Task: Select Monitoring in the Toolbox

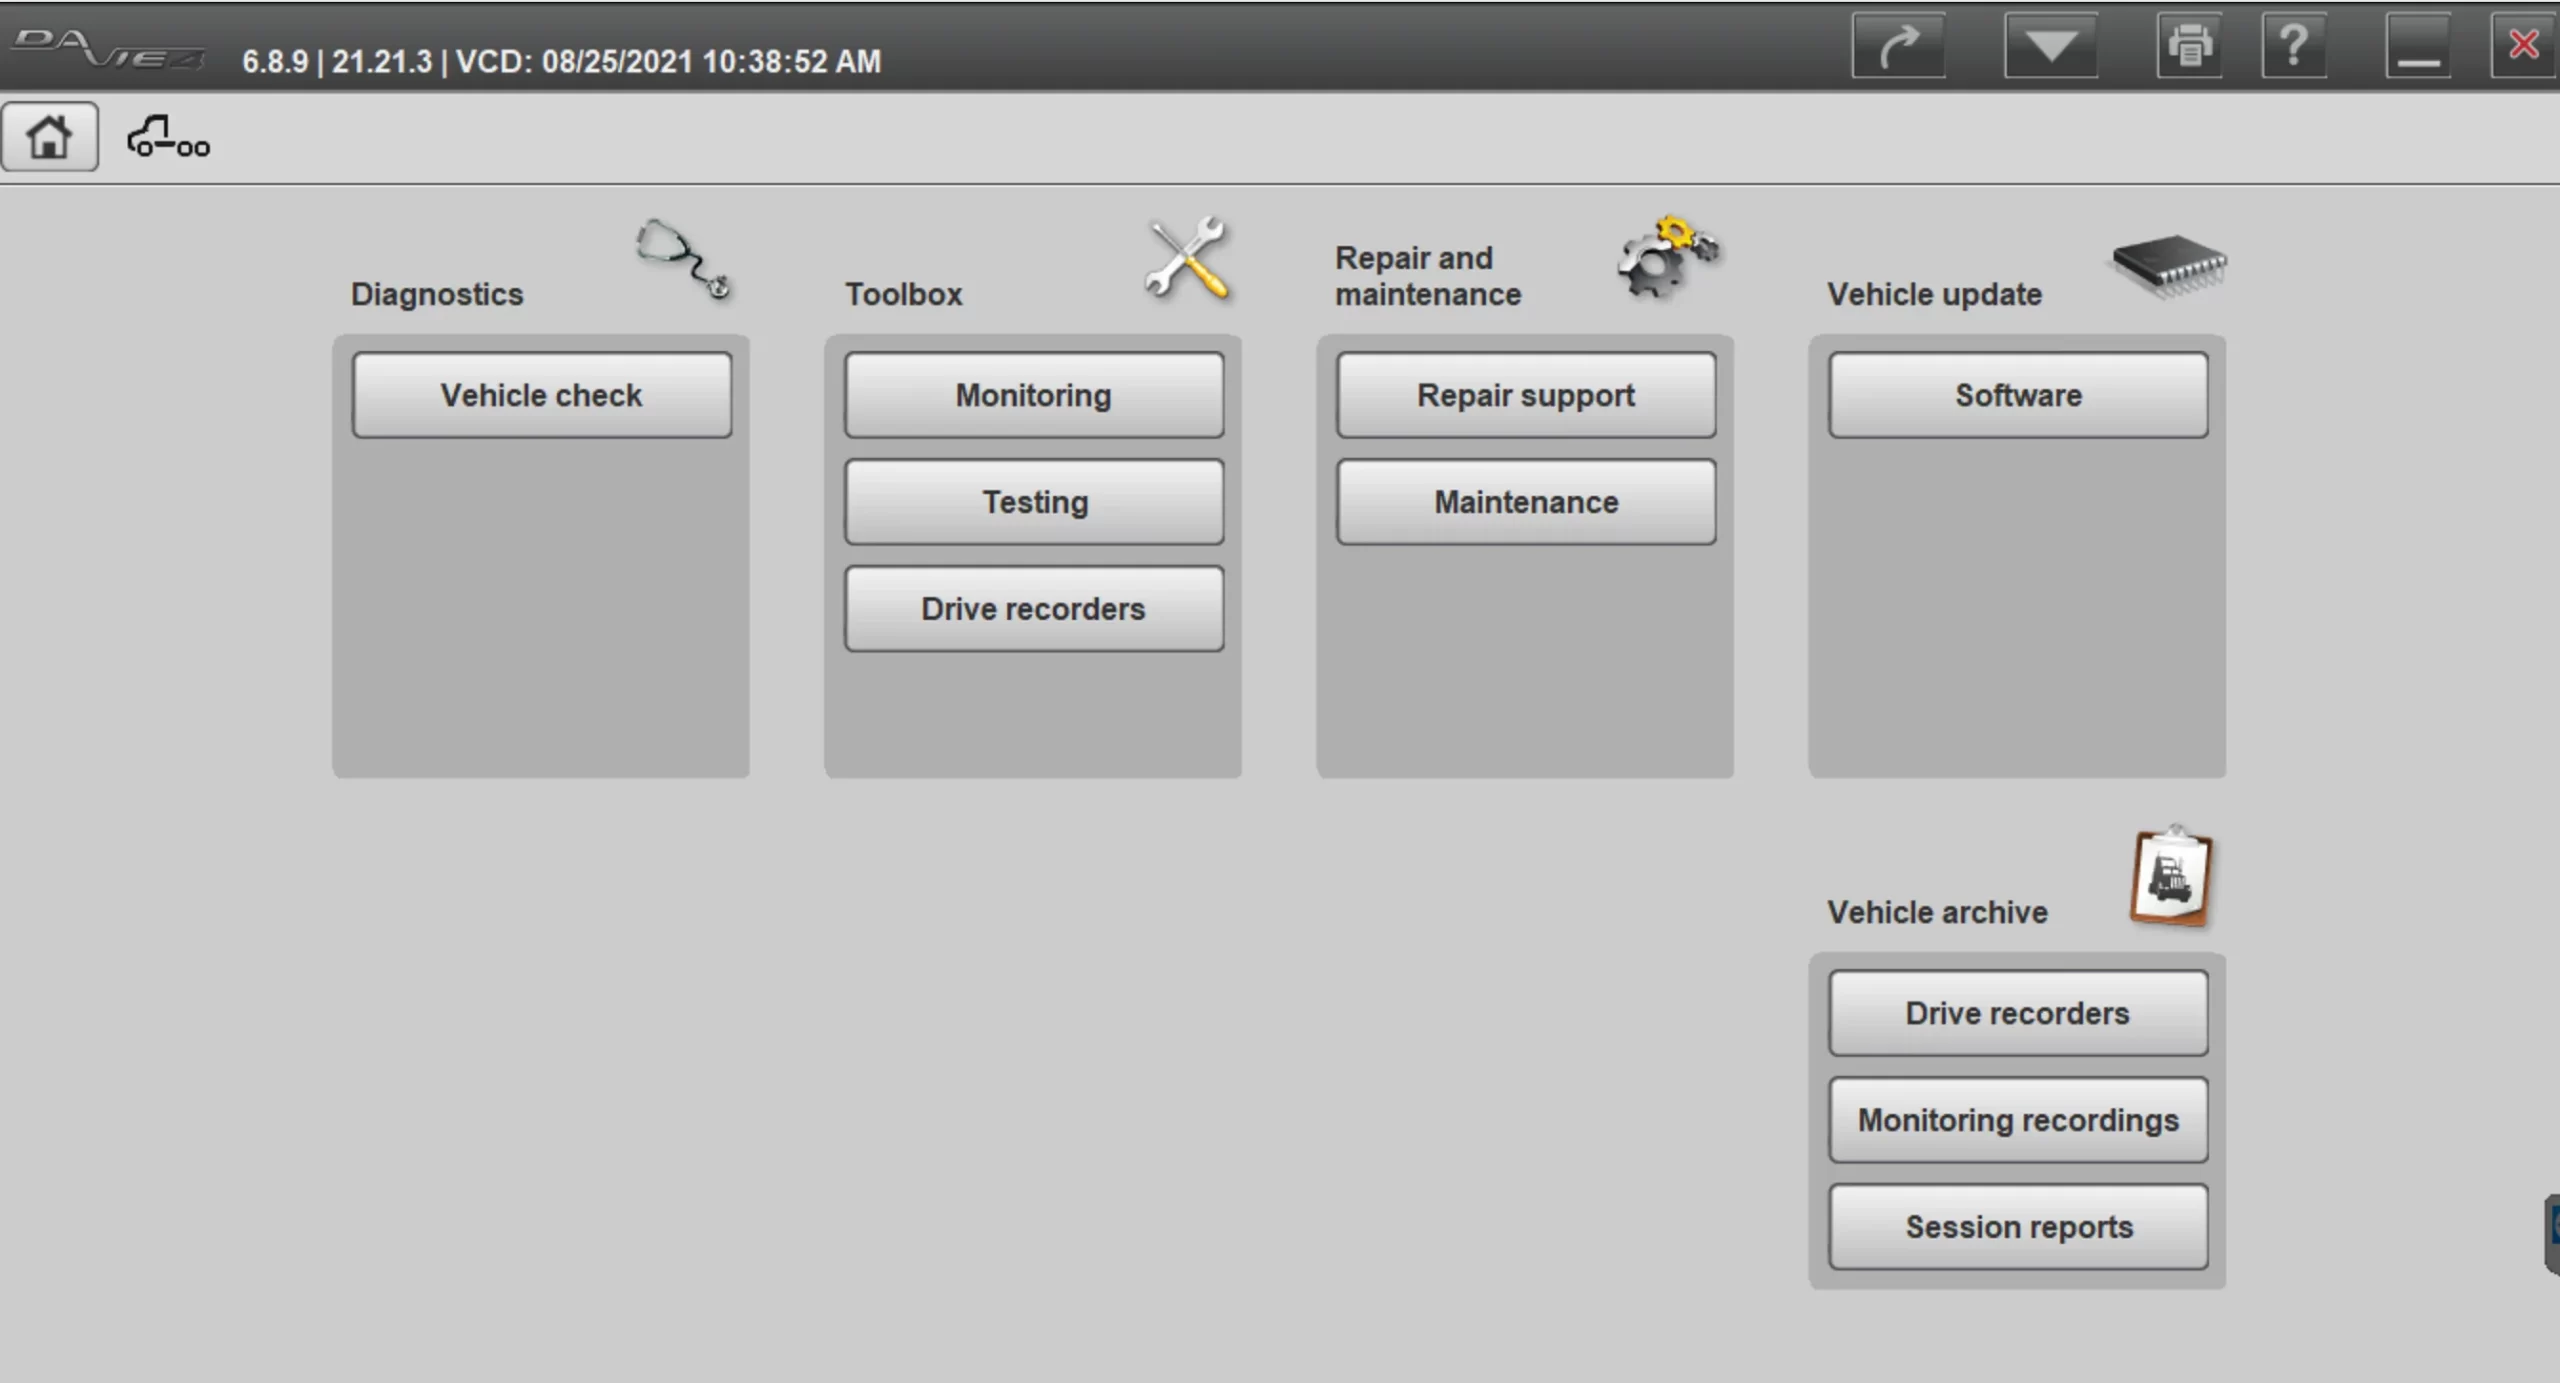Action: 1033,395
